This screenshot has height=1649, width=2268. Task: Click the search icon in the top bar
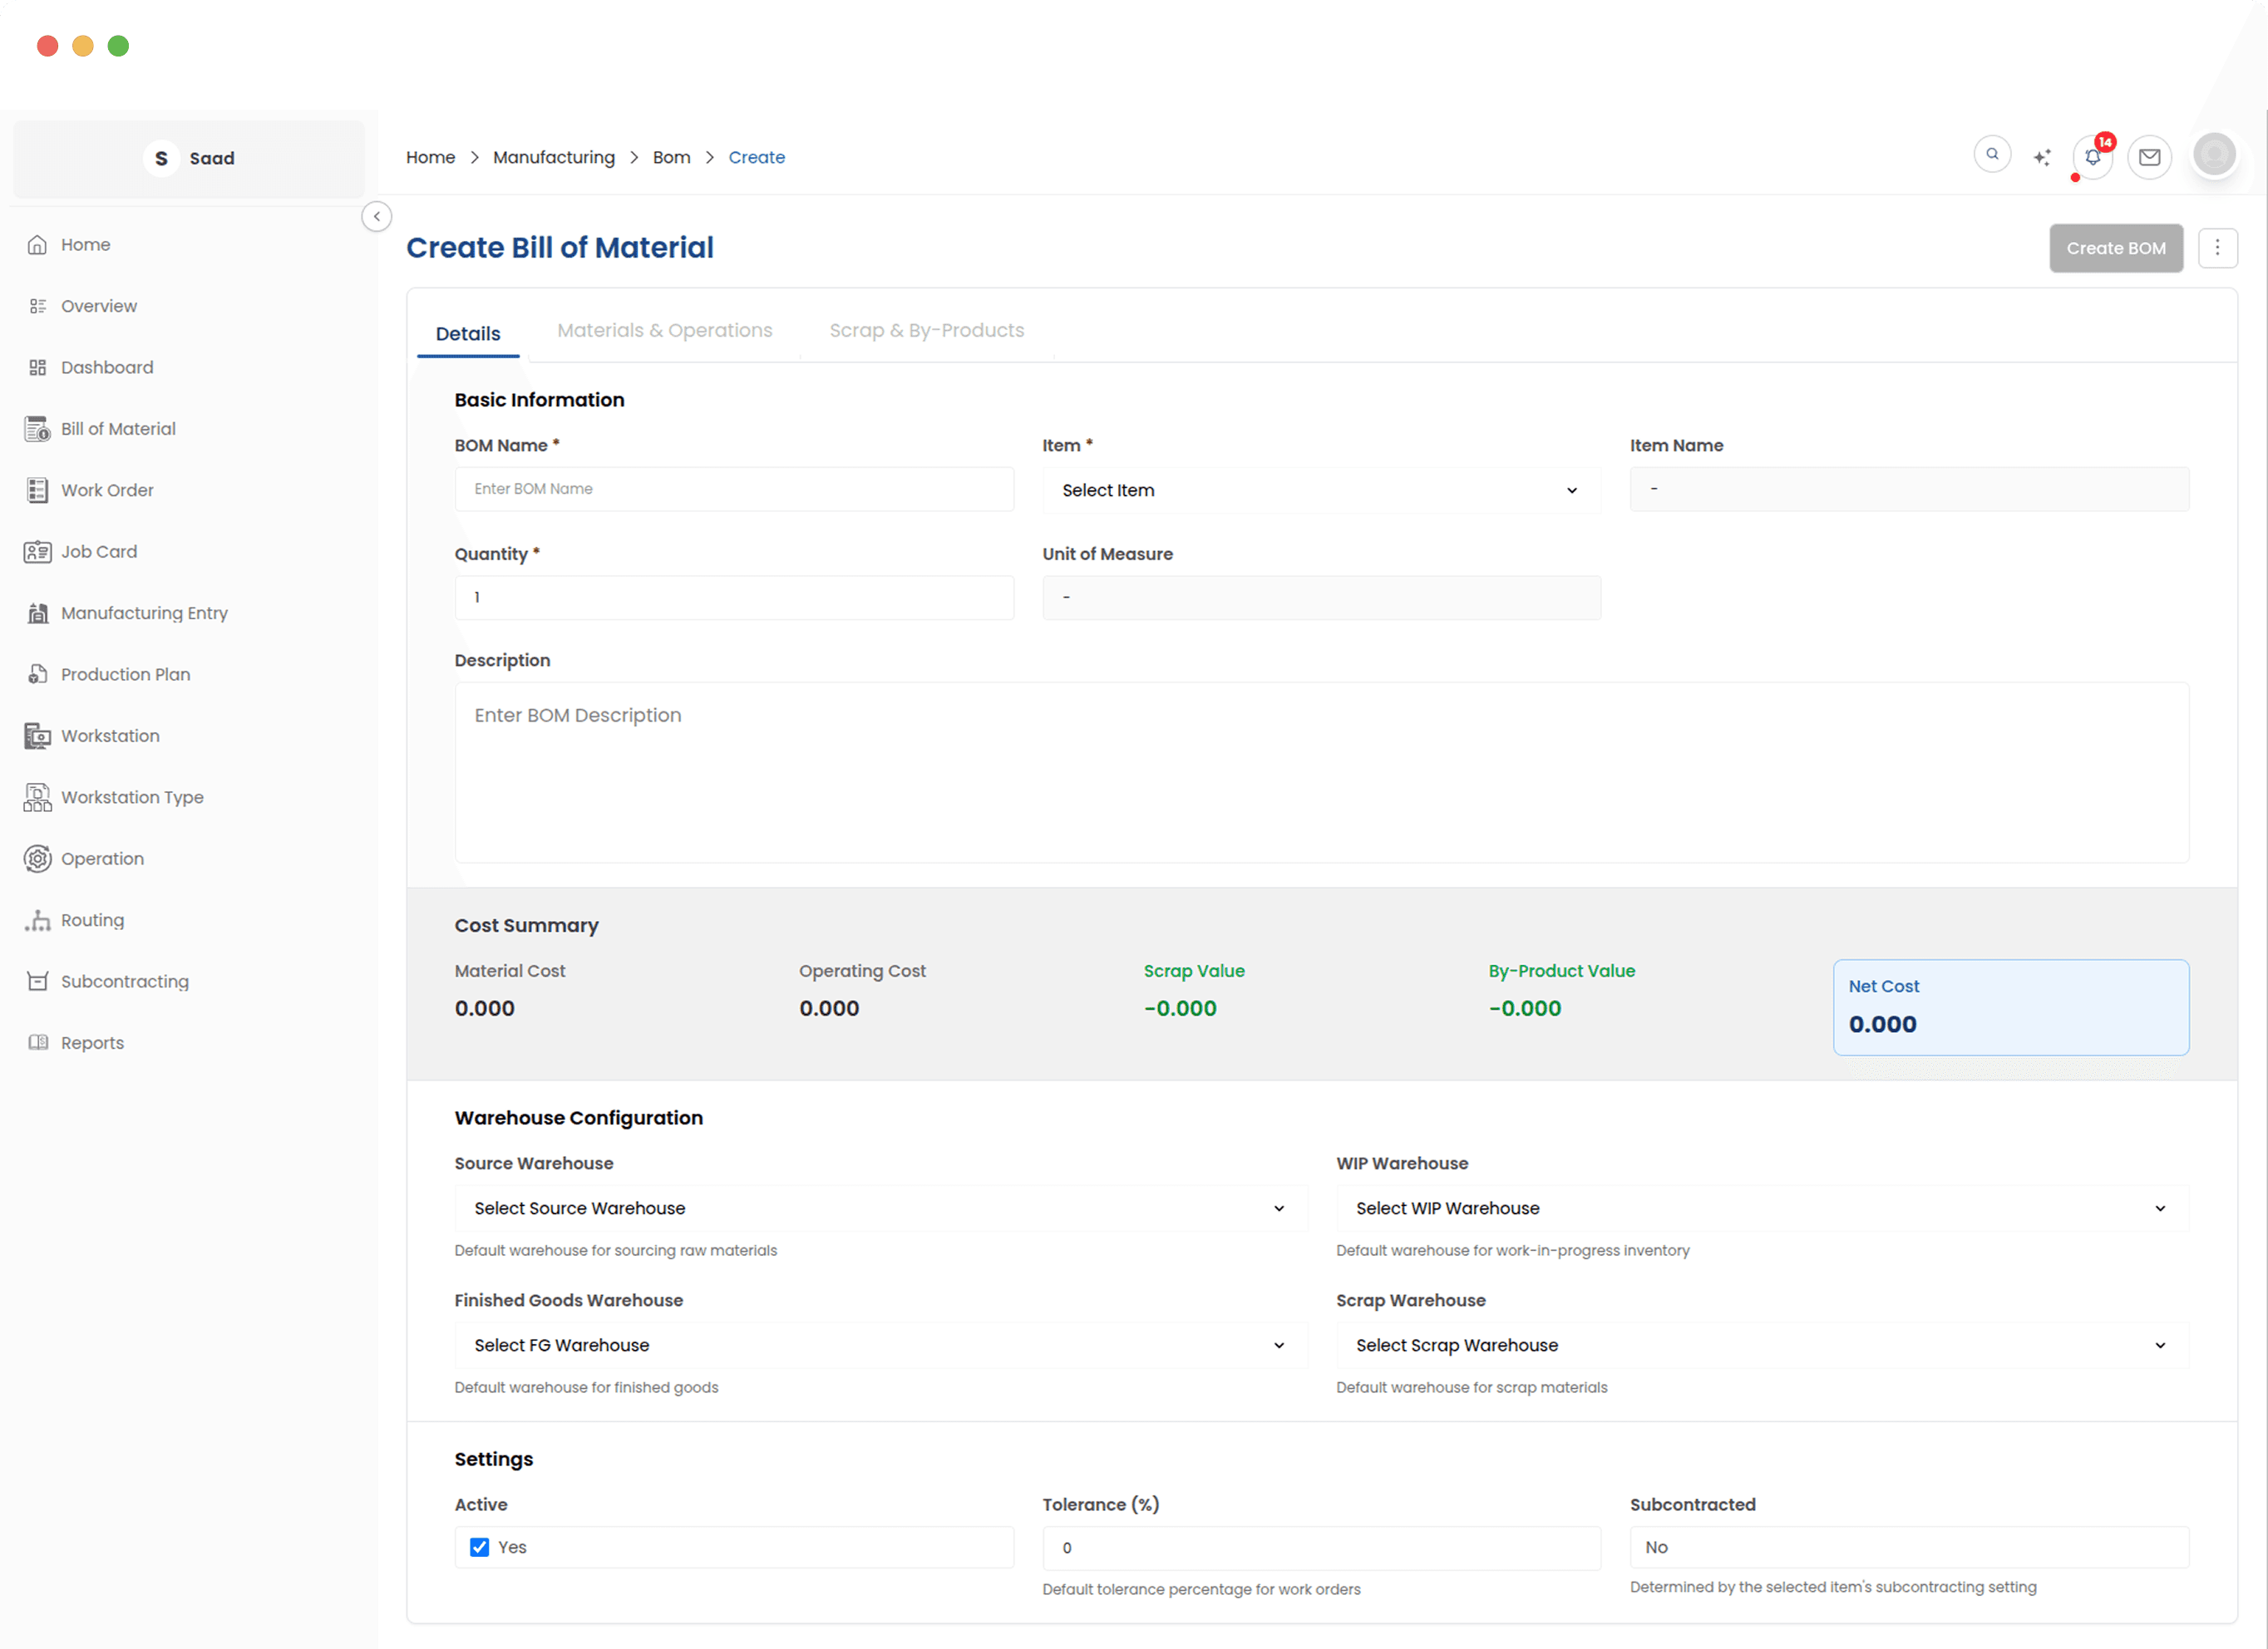tap(1992, 155)
